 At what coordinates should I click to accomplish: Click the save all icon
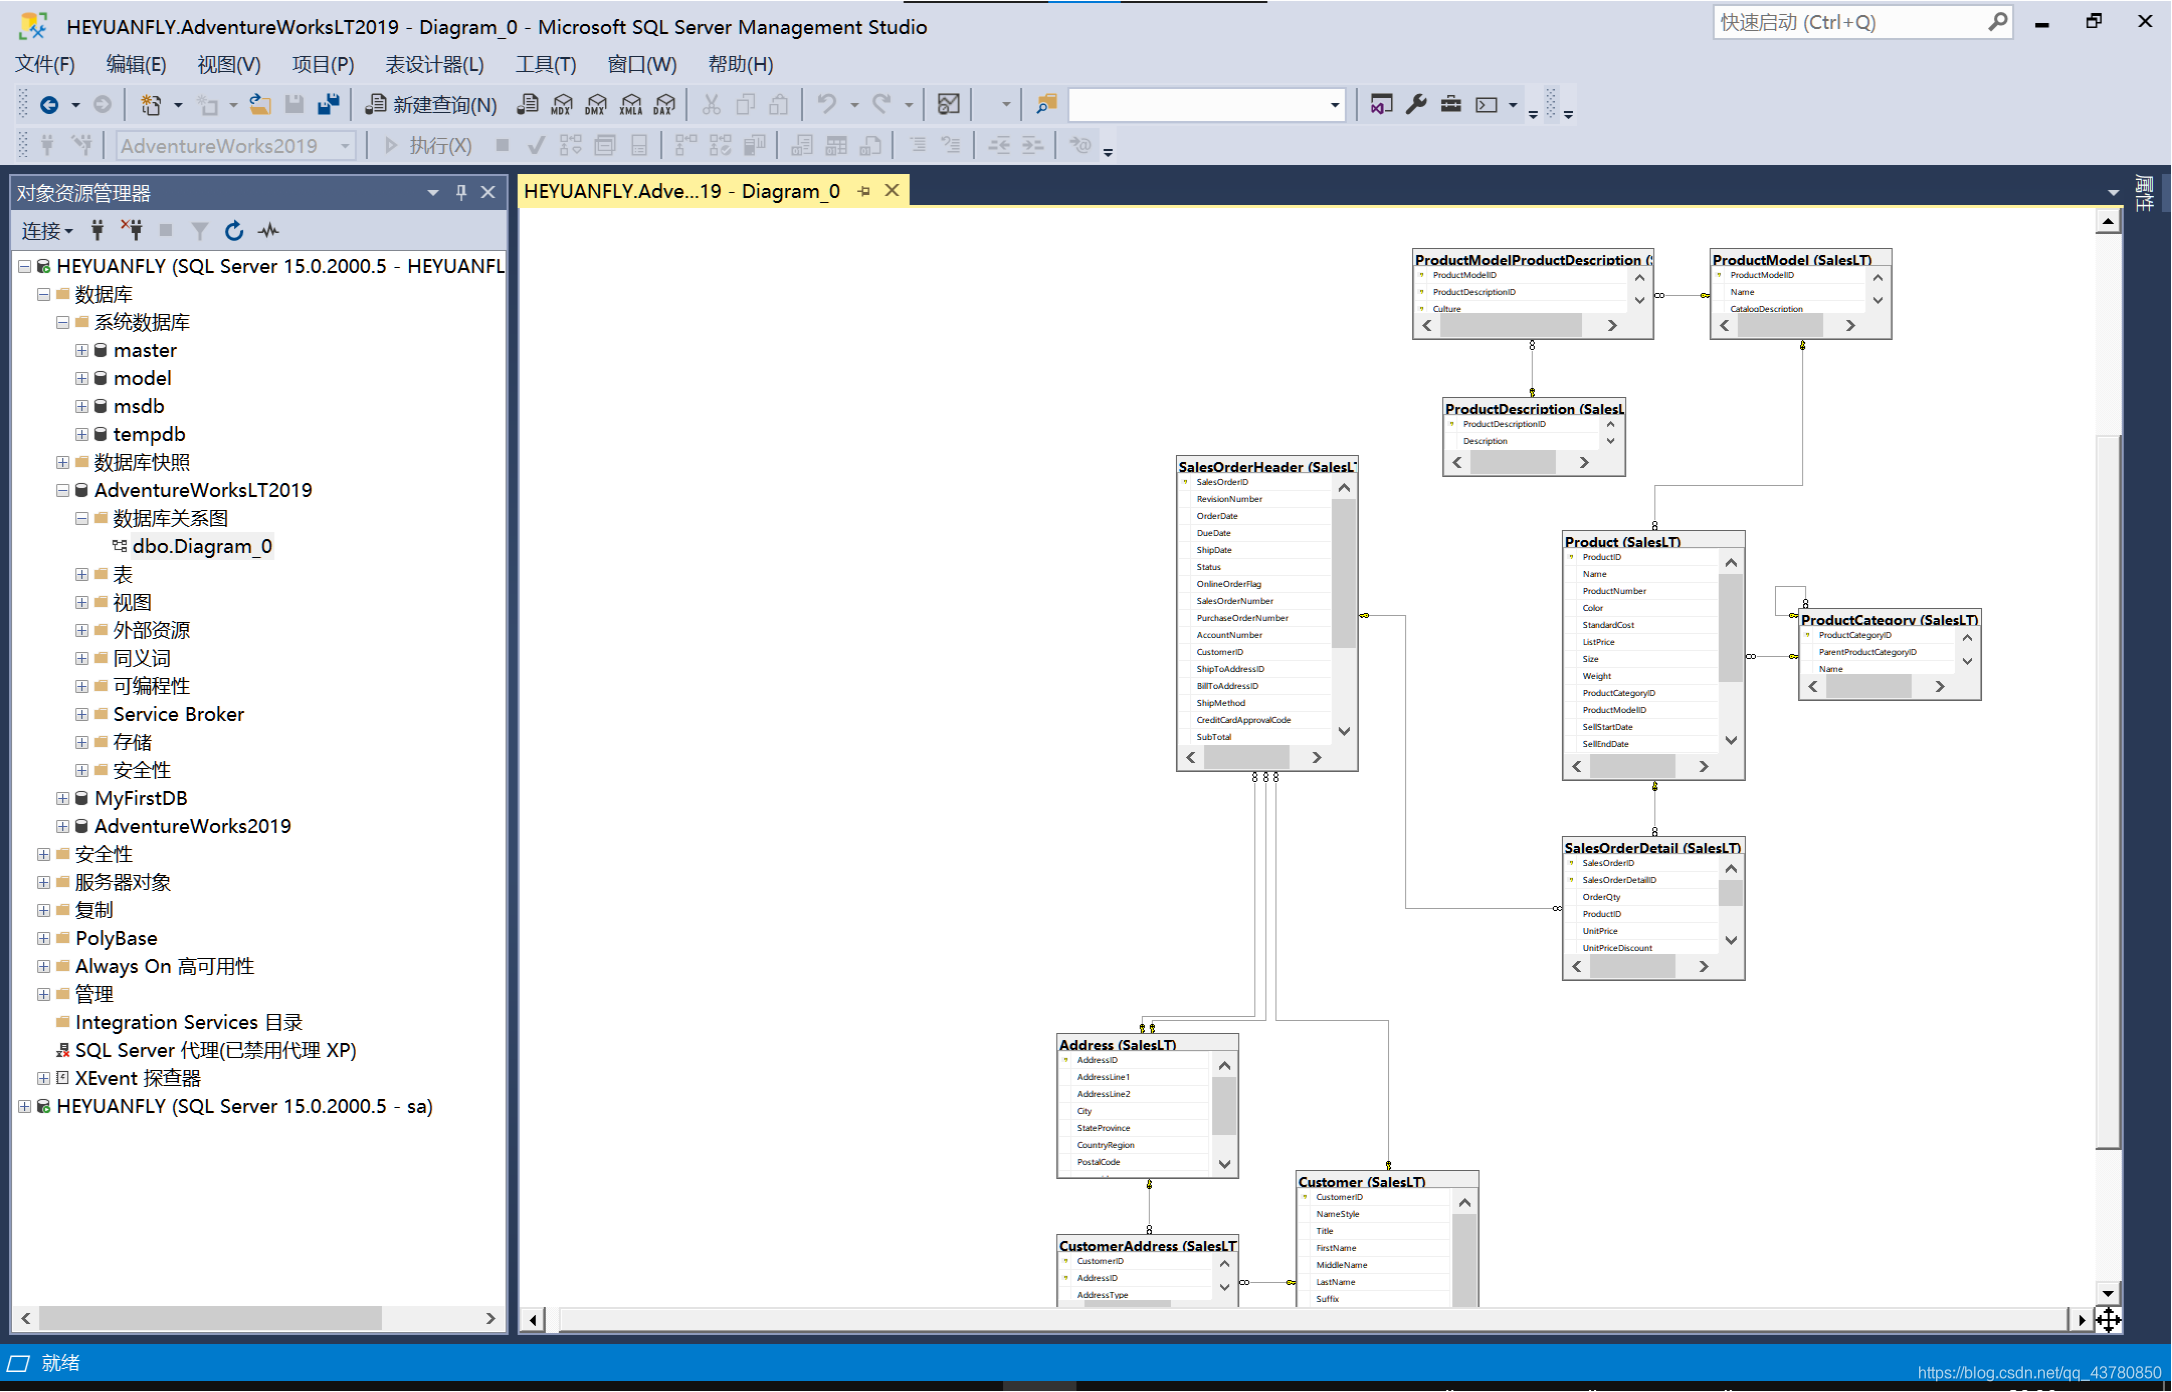click(x=328, y=104)
